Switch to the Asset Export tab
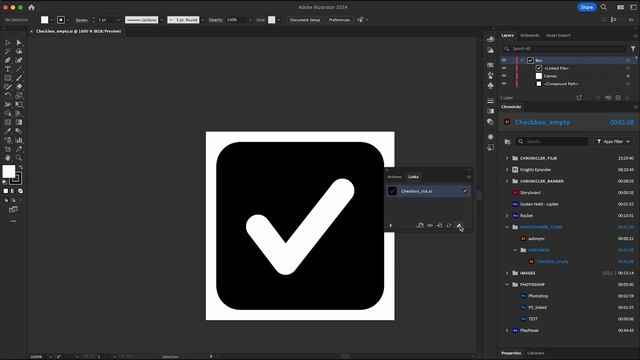 pyautogui.click(x=558, y=36)
